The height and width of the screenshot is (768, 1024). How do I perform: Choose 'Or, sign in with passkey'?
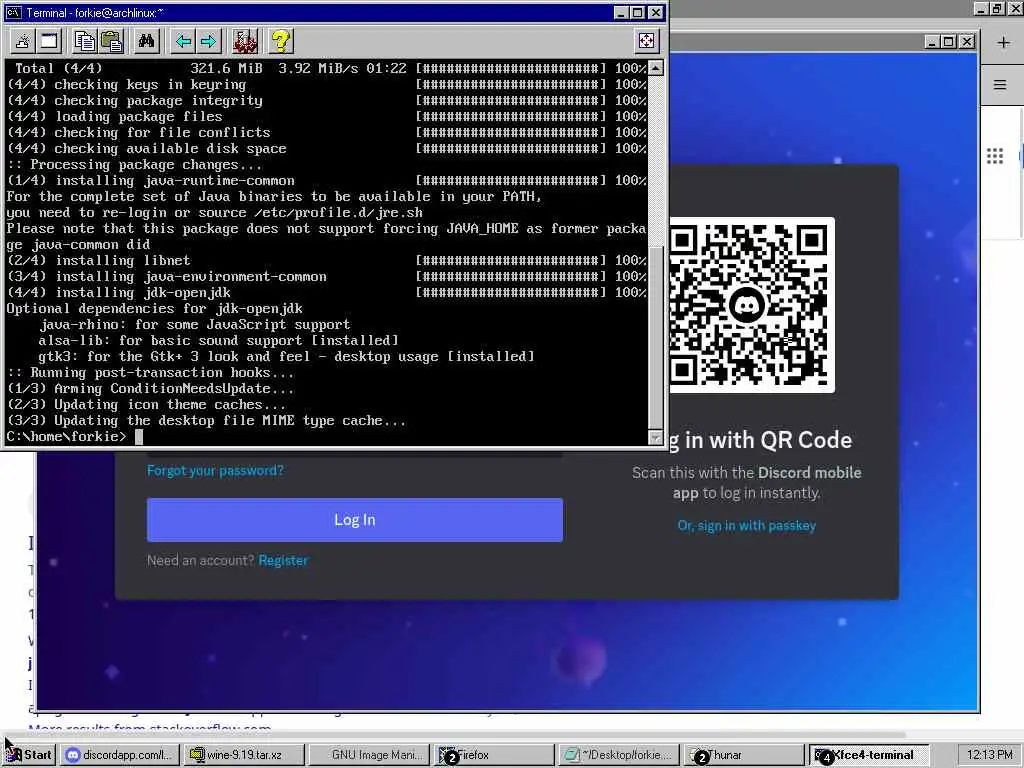pyautogui.click(x=746, y=526)
